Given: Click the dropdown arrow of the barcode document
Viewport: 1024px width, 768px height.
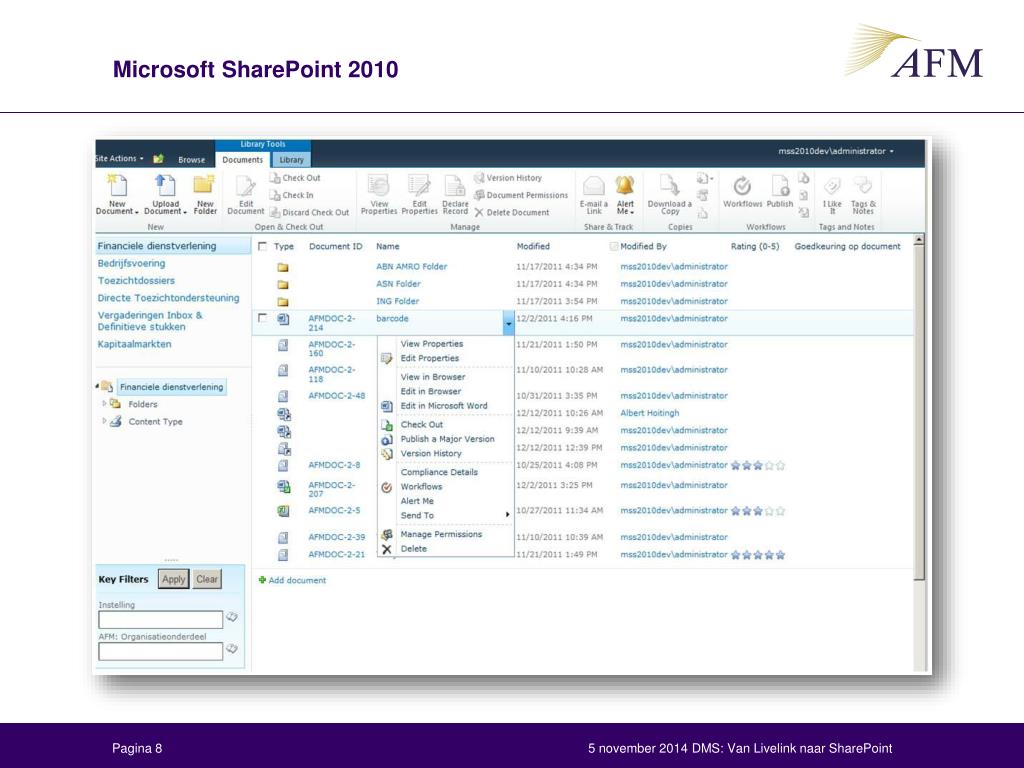Looking at the screenshot, I should (x=509, y=323).
